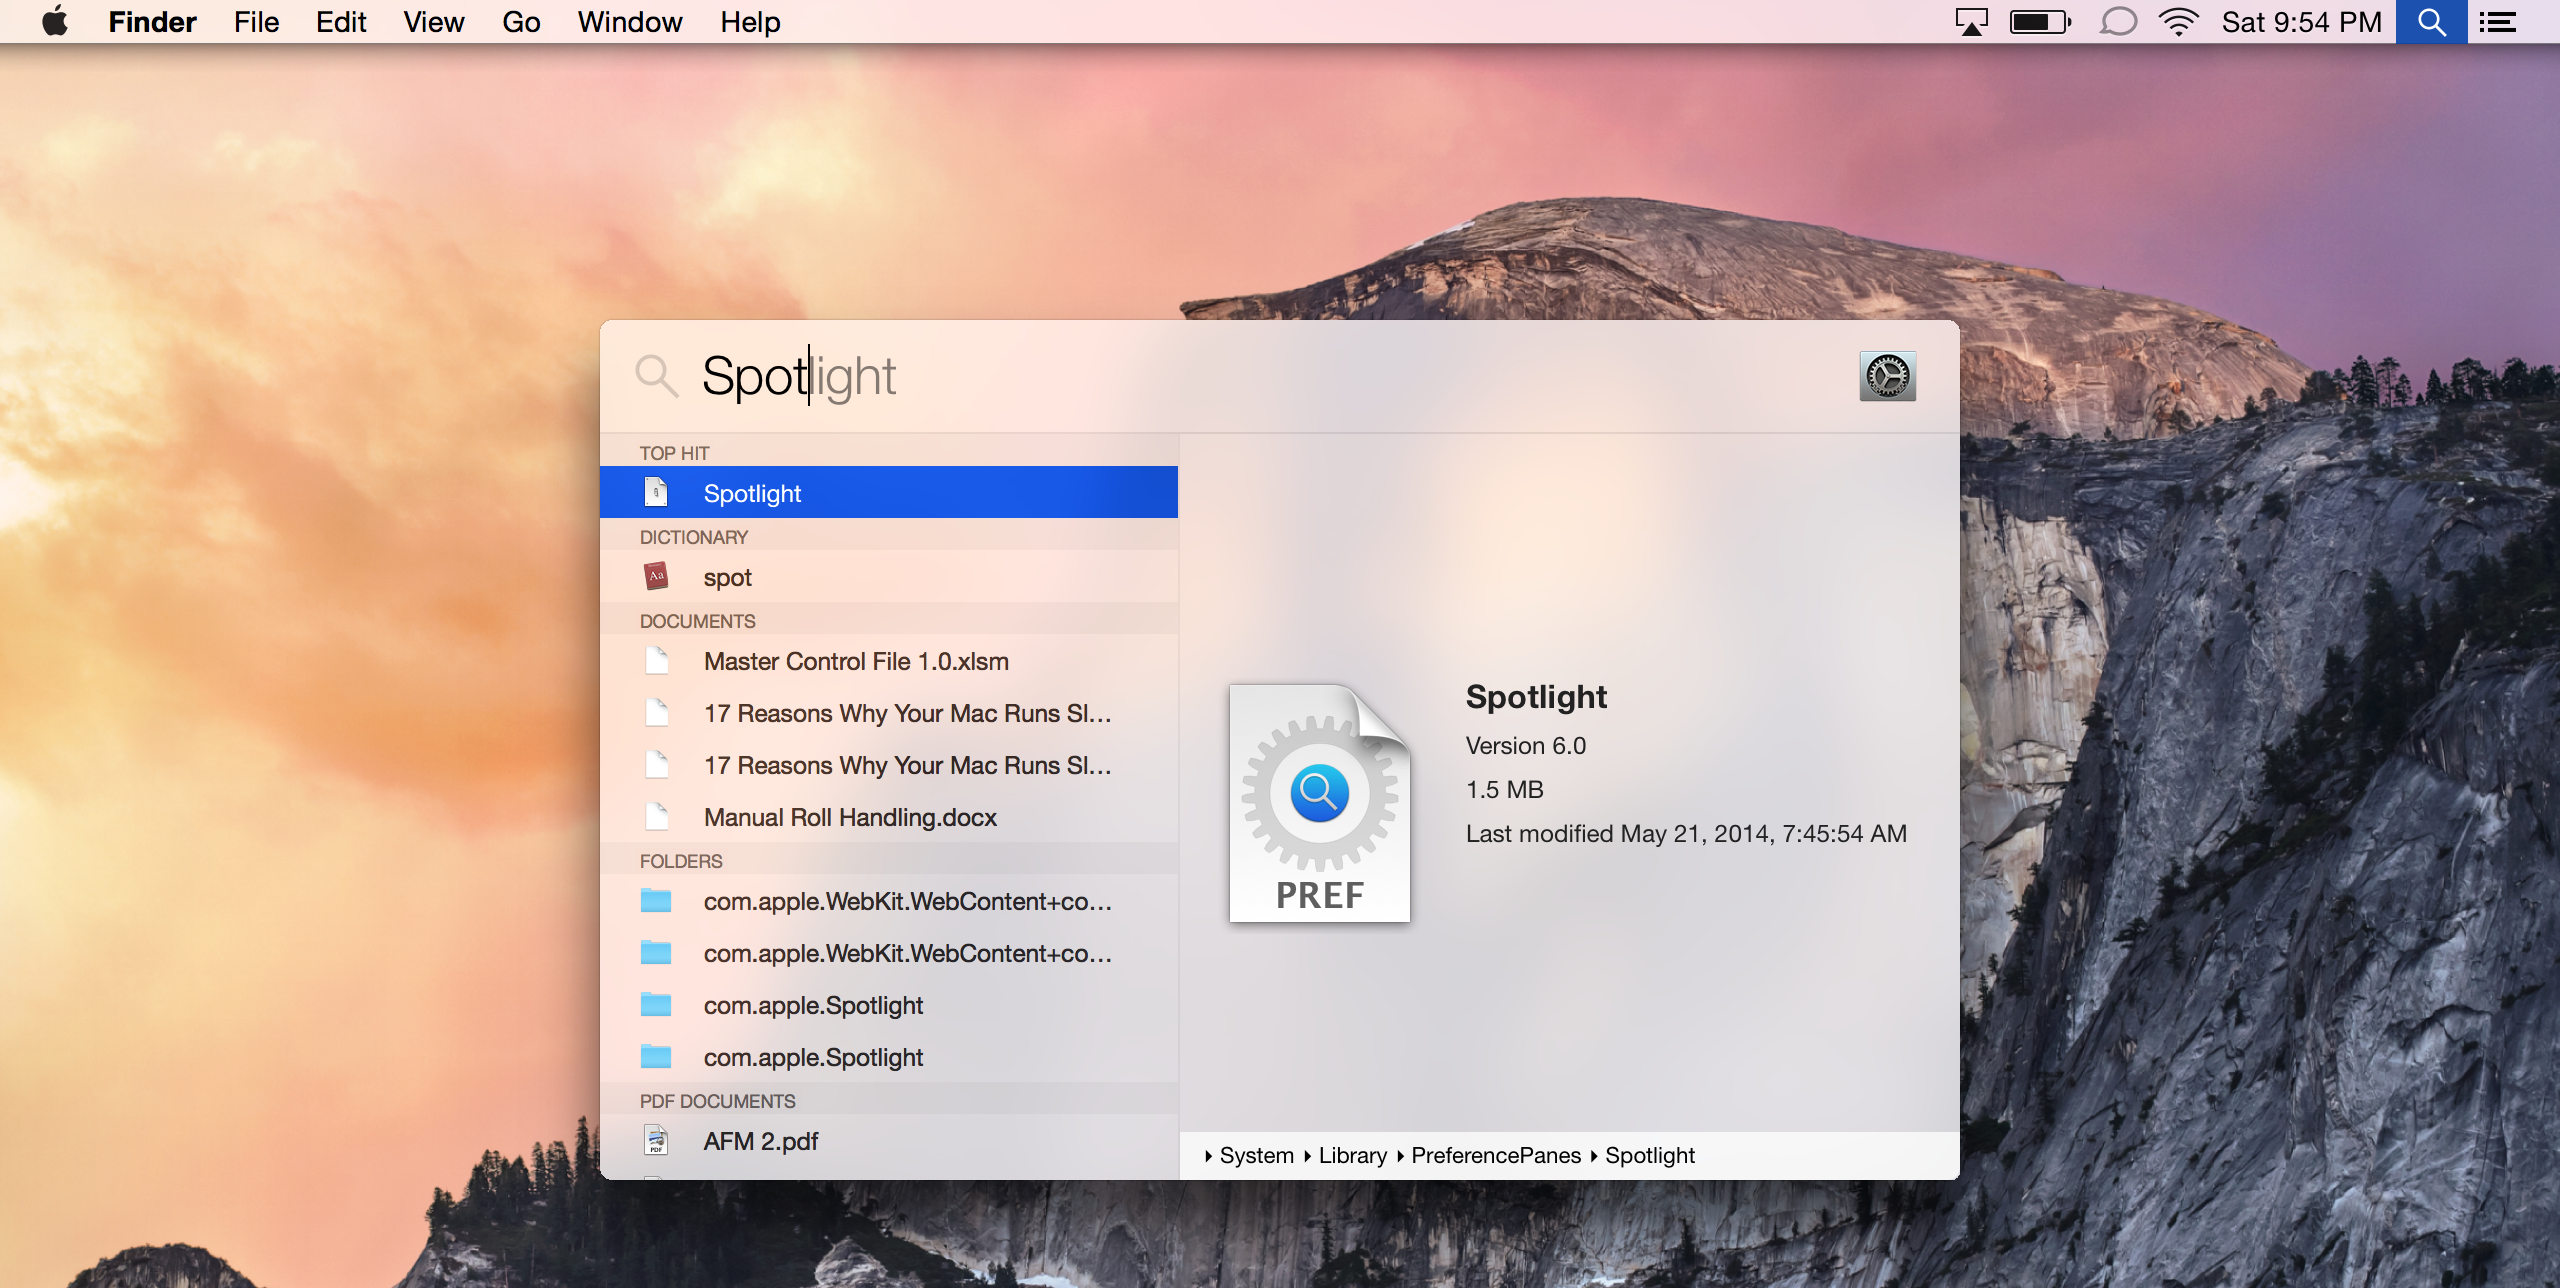Image resolution: width=2560 pixels, height=1288 pixels.
Task: Open the Help menu
Action: tap(750, 21)
